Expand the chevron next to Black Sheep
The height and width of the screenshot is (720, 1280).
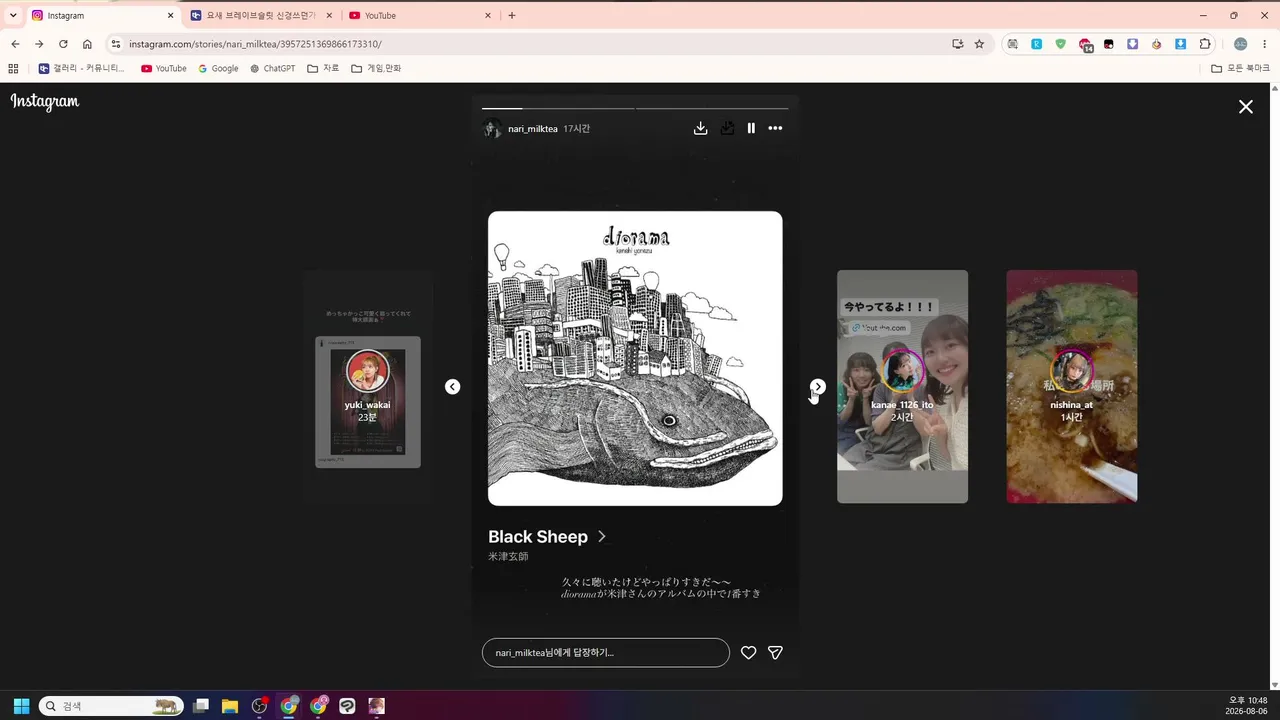tap(602, 537)
